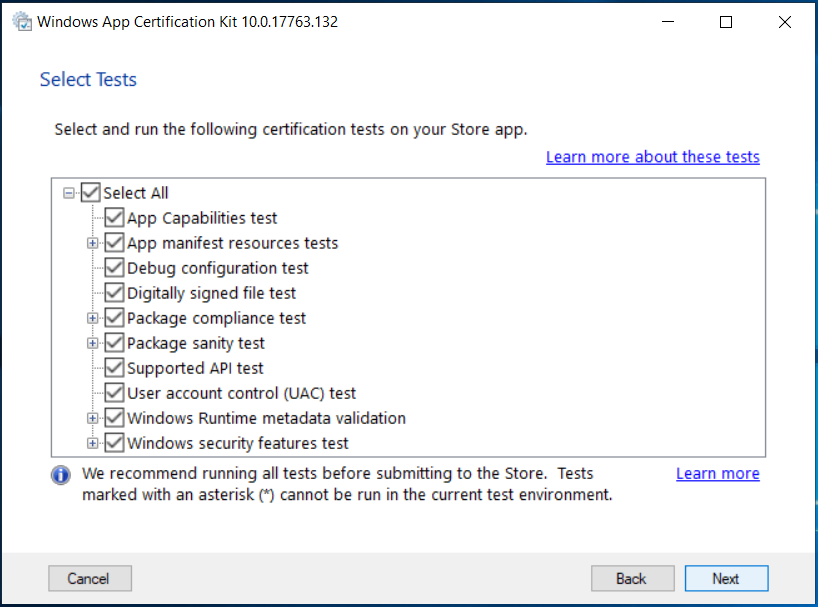Toggle User account control (UAC) test checkbox
This screenshot has width=818, height=607.
(x=114, y=393)
